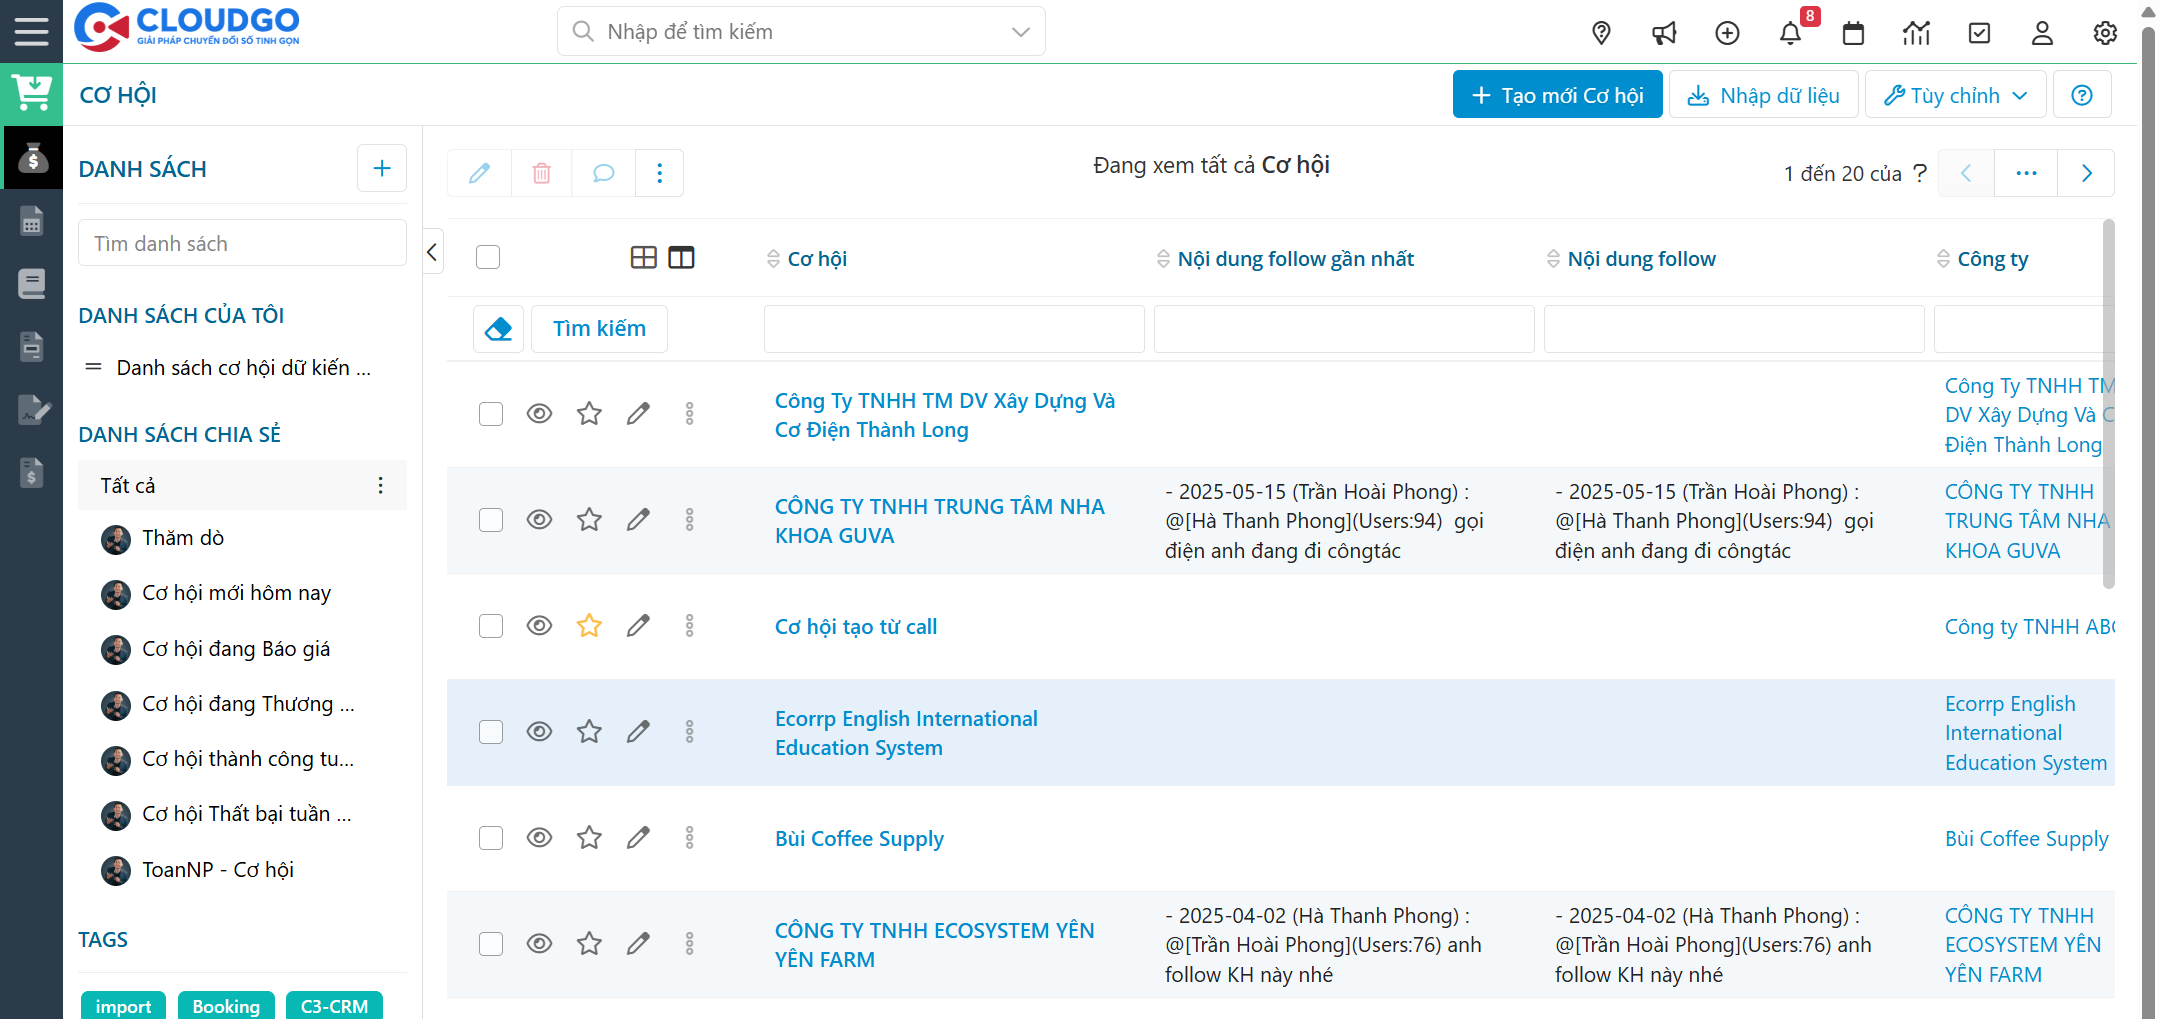Open the settings gear icon
2160x1019 pixels.
pyautogui.click(x=2105, y=33)
